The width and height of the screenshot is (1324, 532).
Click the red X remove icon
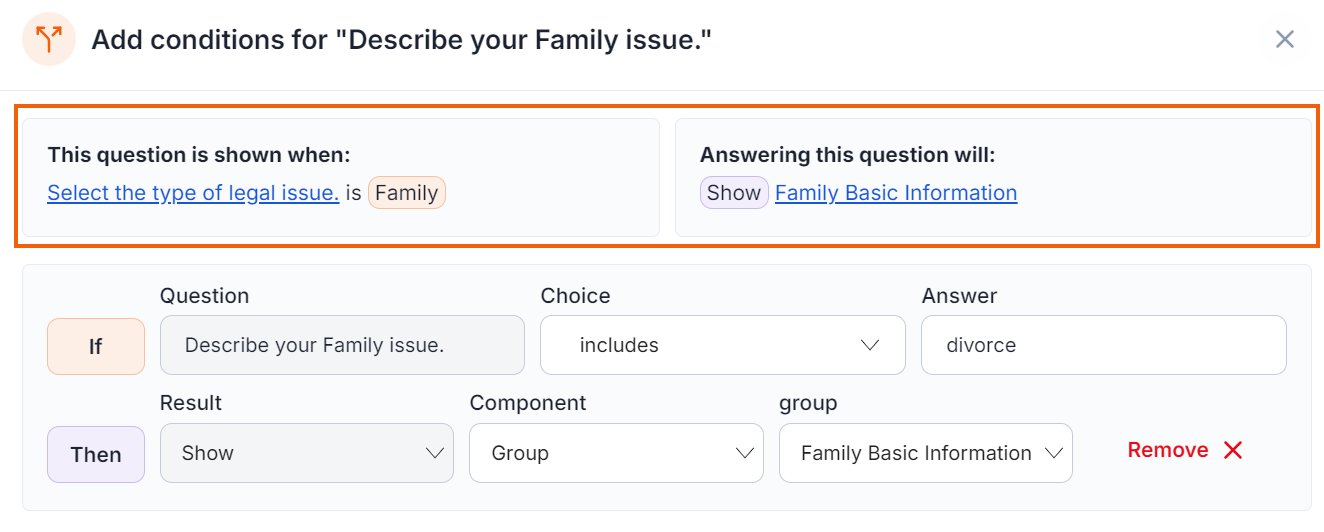[1233, 451]
